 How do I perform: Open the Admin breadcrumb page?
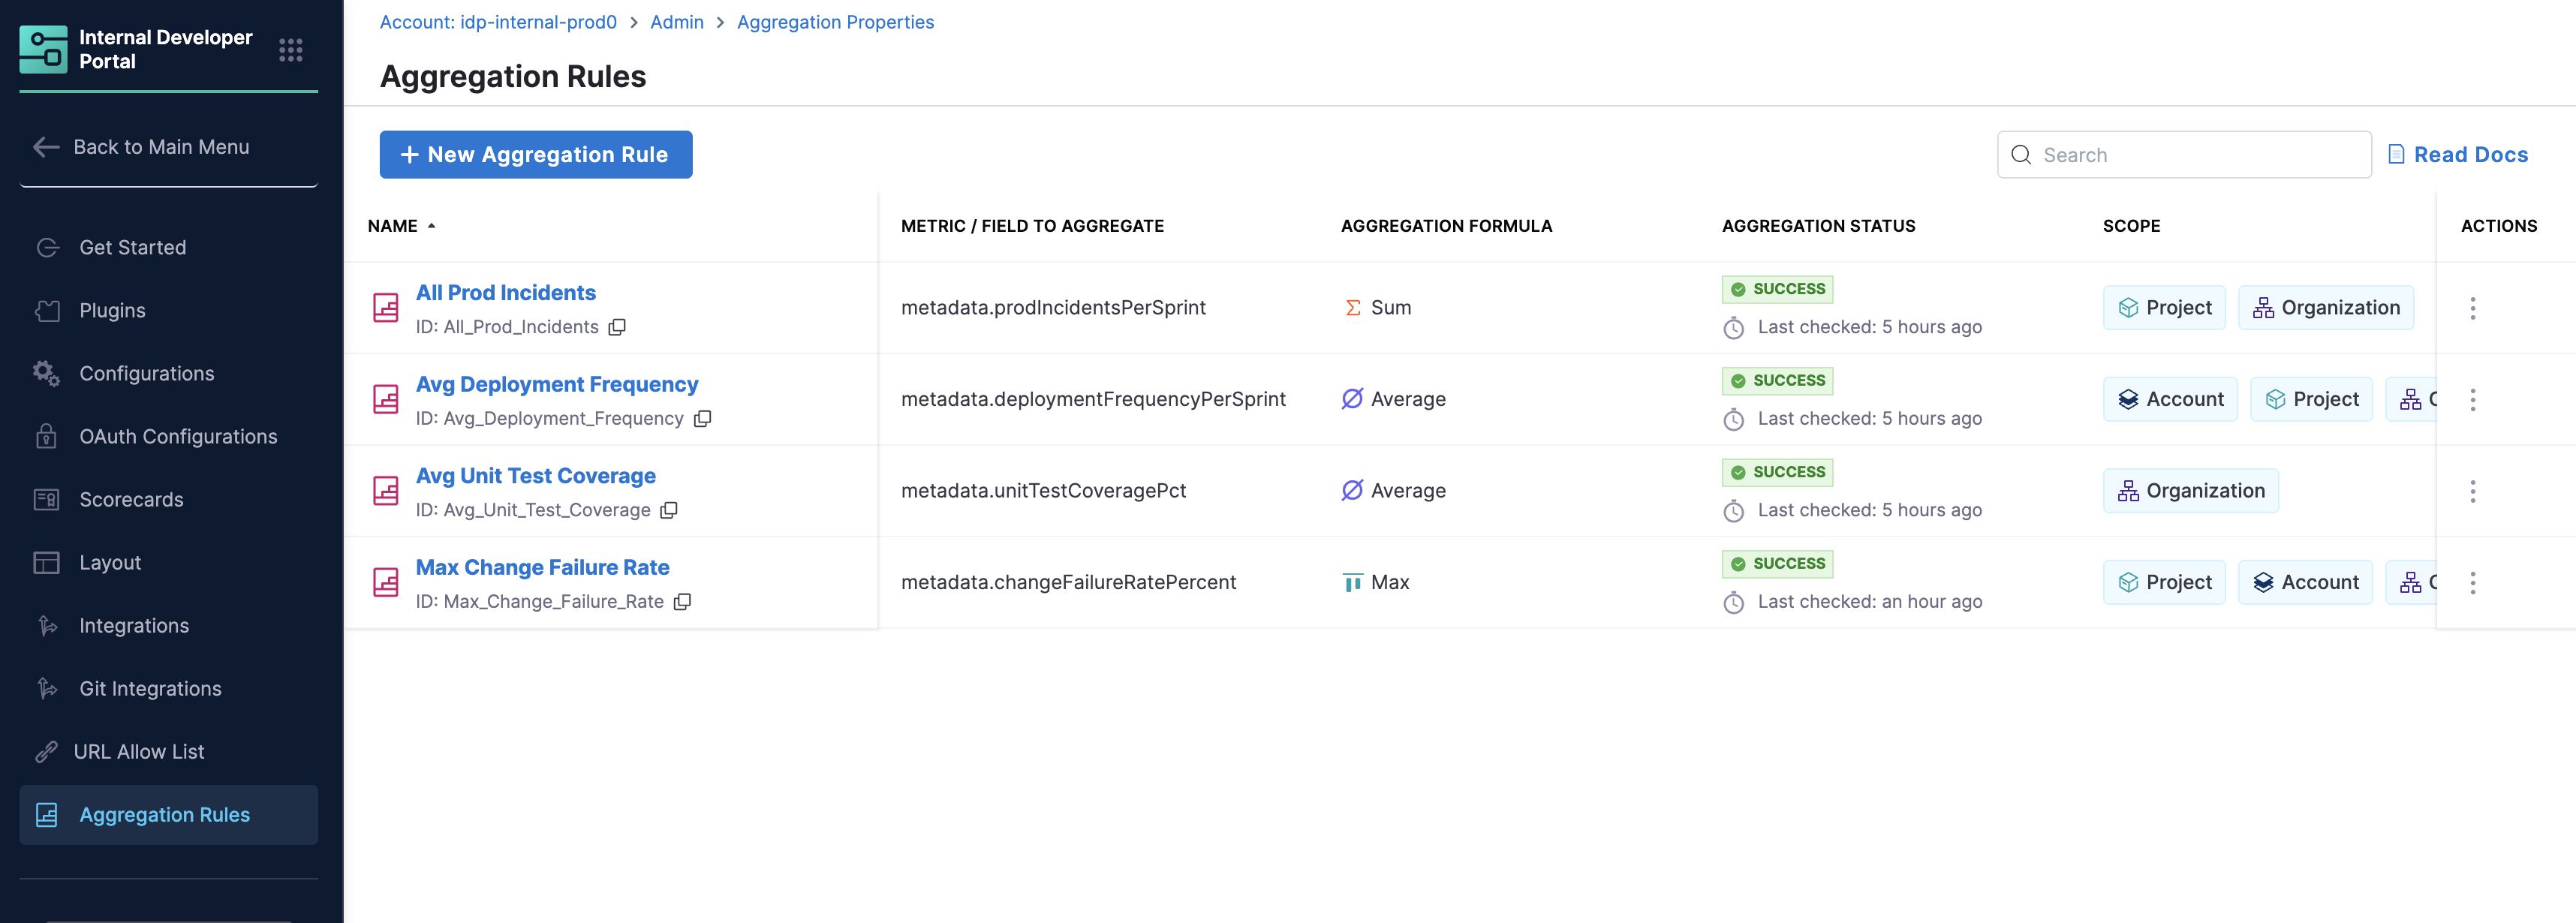click(x=677, y=21)
